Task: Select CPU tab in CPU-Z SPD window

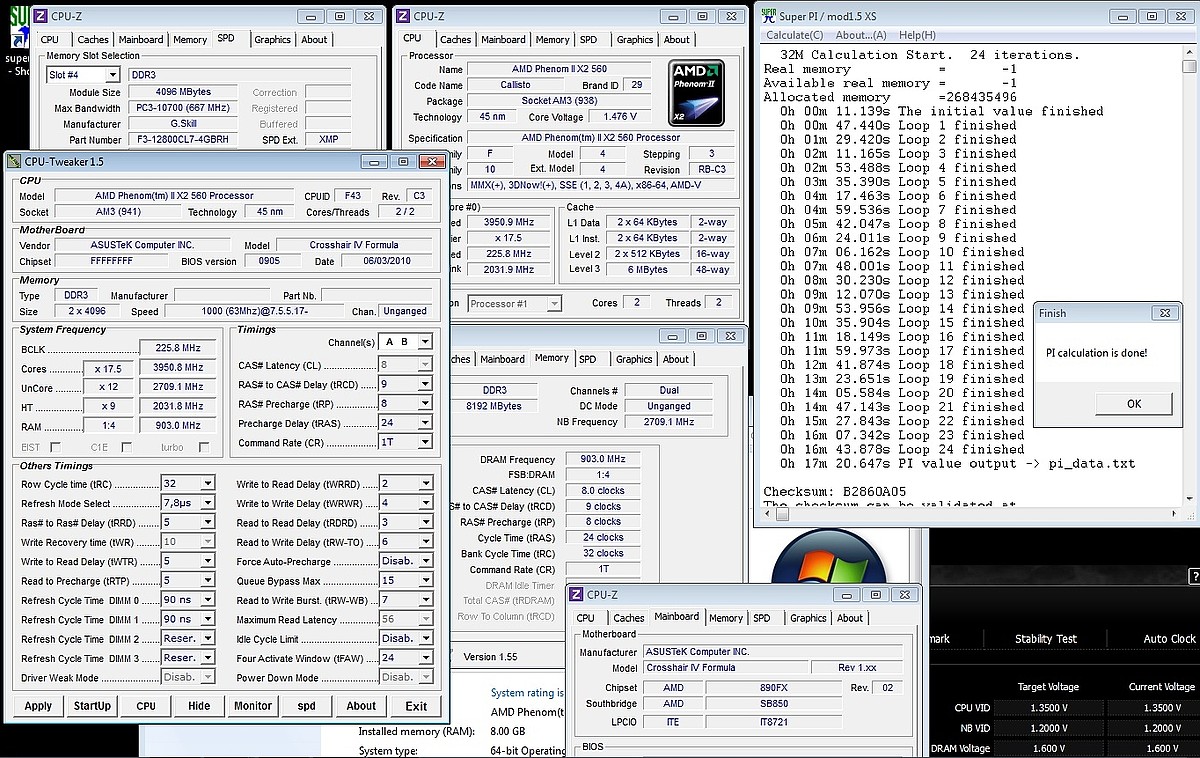Action: click(49, 40)
